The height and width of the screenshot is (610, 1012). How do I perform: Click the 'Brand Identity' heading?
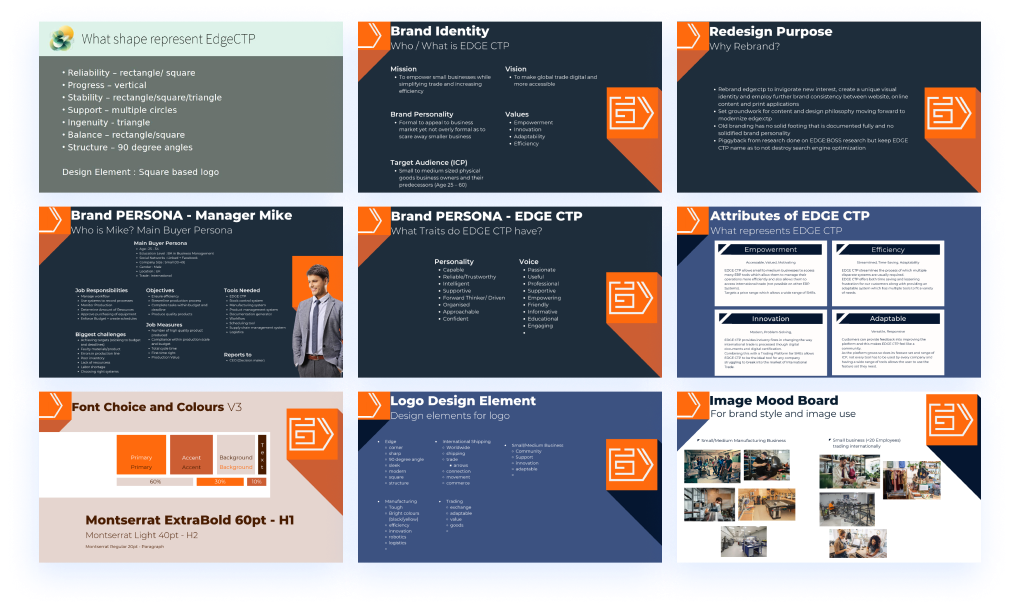coord(440,31)
